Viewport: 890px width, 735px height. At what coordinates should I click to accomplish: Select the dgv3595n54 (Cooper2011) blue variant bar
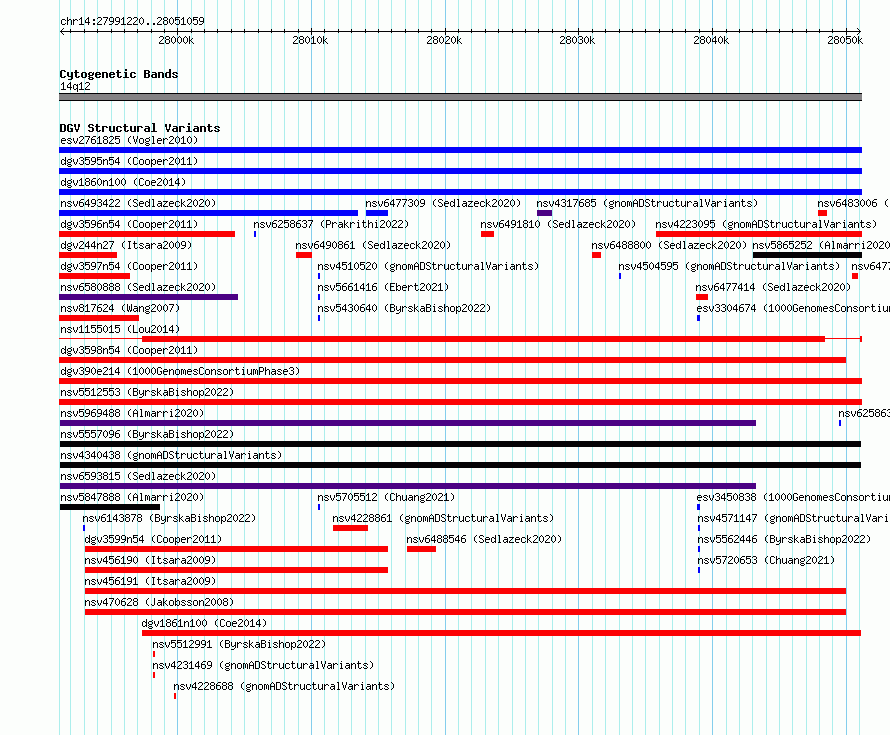[460, 171]
